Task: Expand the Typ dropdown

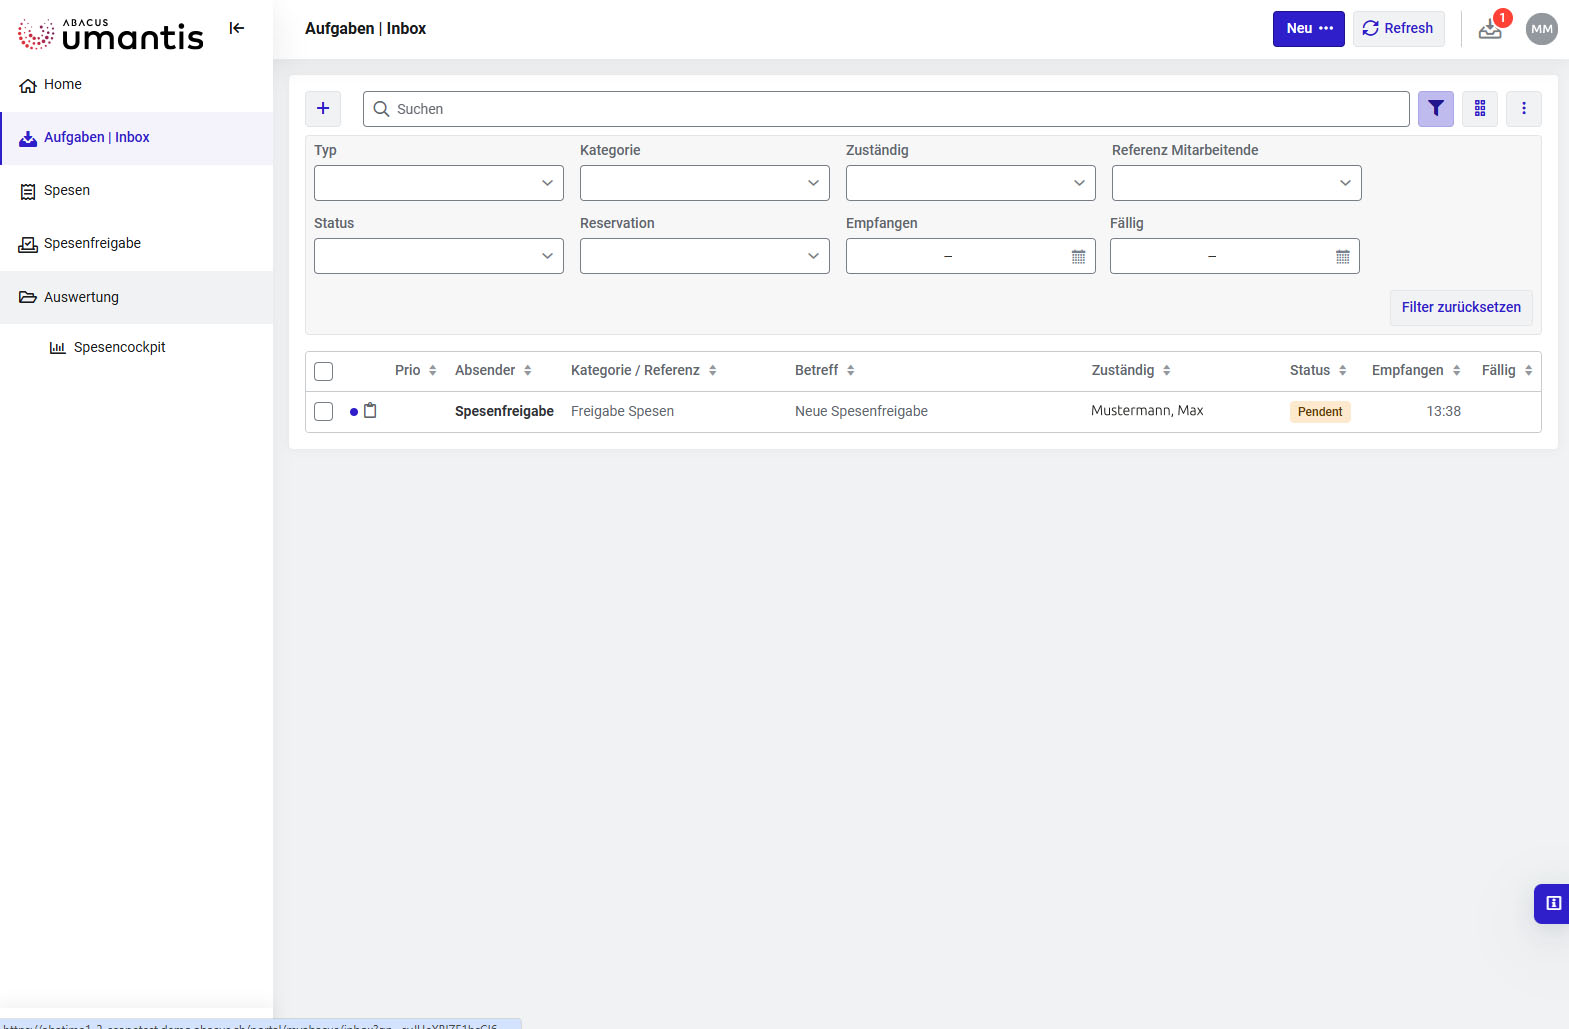Action: point(439,183)
